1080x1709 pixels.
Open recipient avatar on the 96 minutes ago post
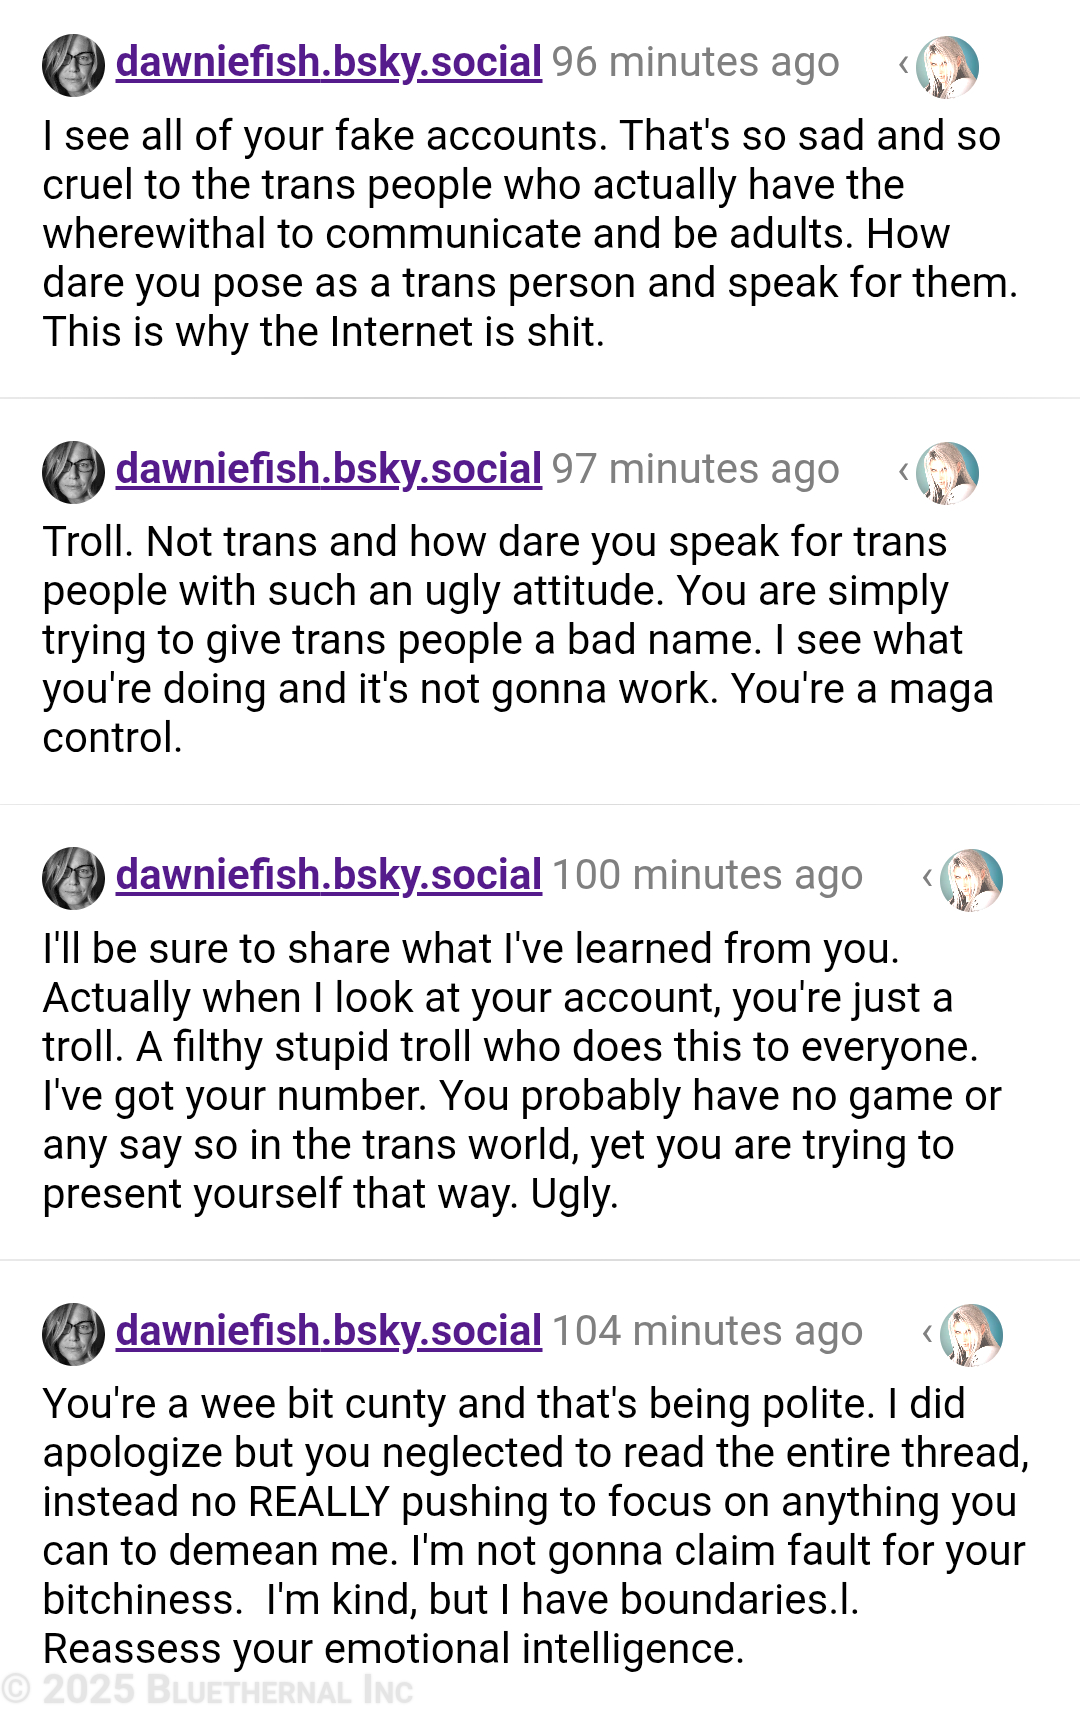(x=947, y=67)
